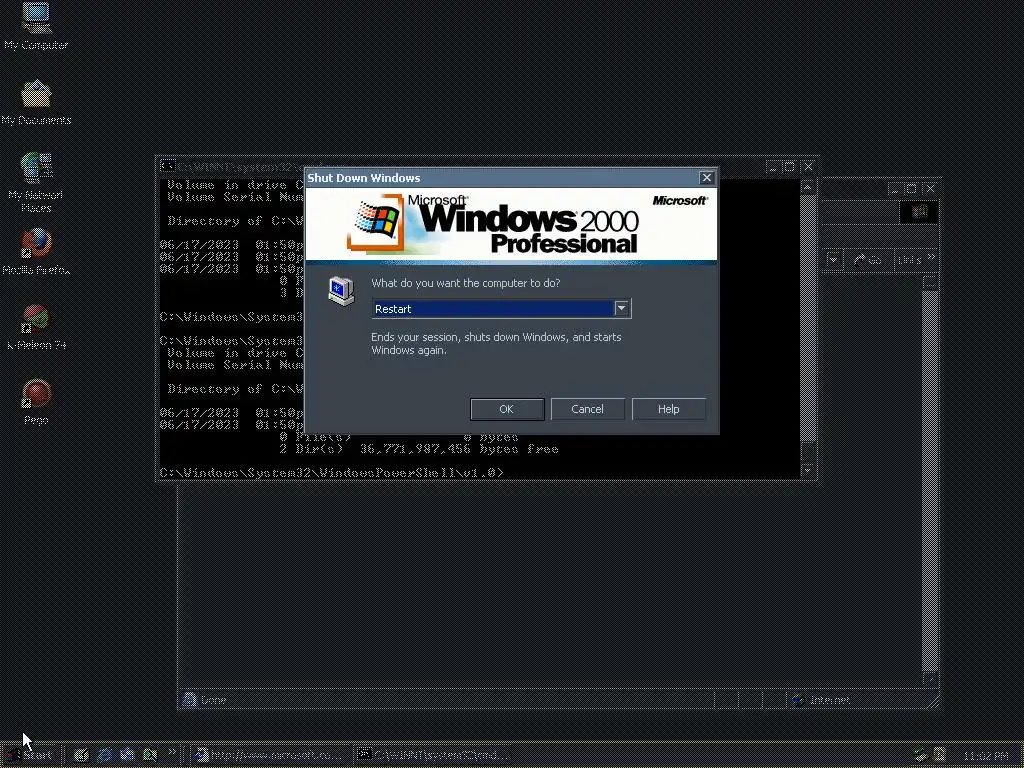Click Cancel in the Shut Down Windows dialog
This screenshot has width=1024, height=768.
[x=587, y=409]
